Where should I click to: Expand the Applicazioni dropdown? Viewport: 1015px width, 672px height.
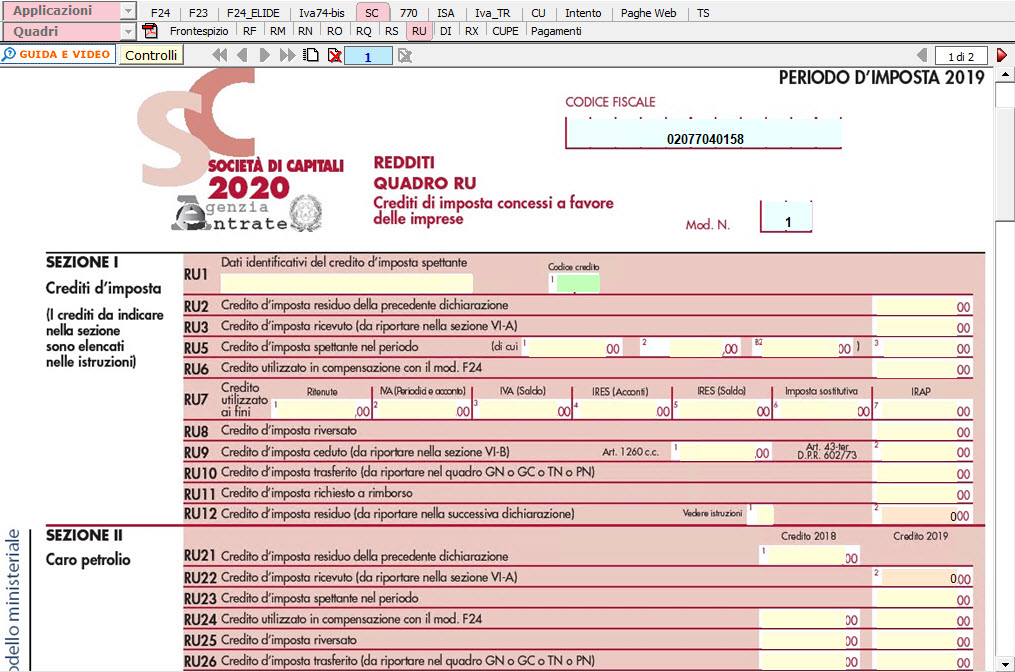(128, 11)
